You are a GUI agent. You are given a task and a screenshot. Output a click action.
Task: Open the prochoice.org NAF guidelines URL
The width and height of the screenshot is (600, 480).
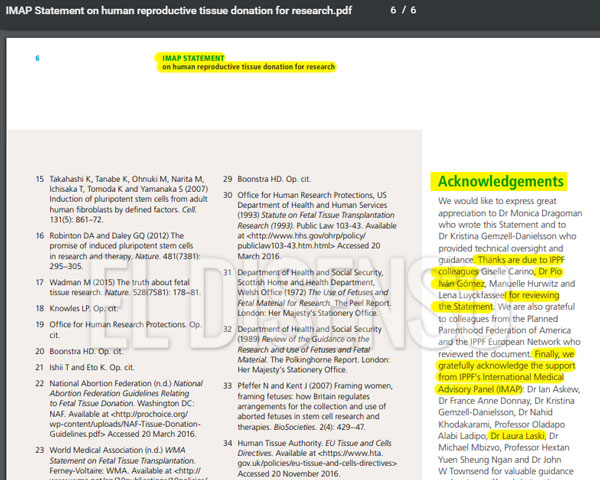(125, 424)
